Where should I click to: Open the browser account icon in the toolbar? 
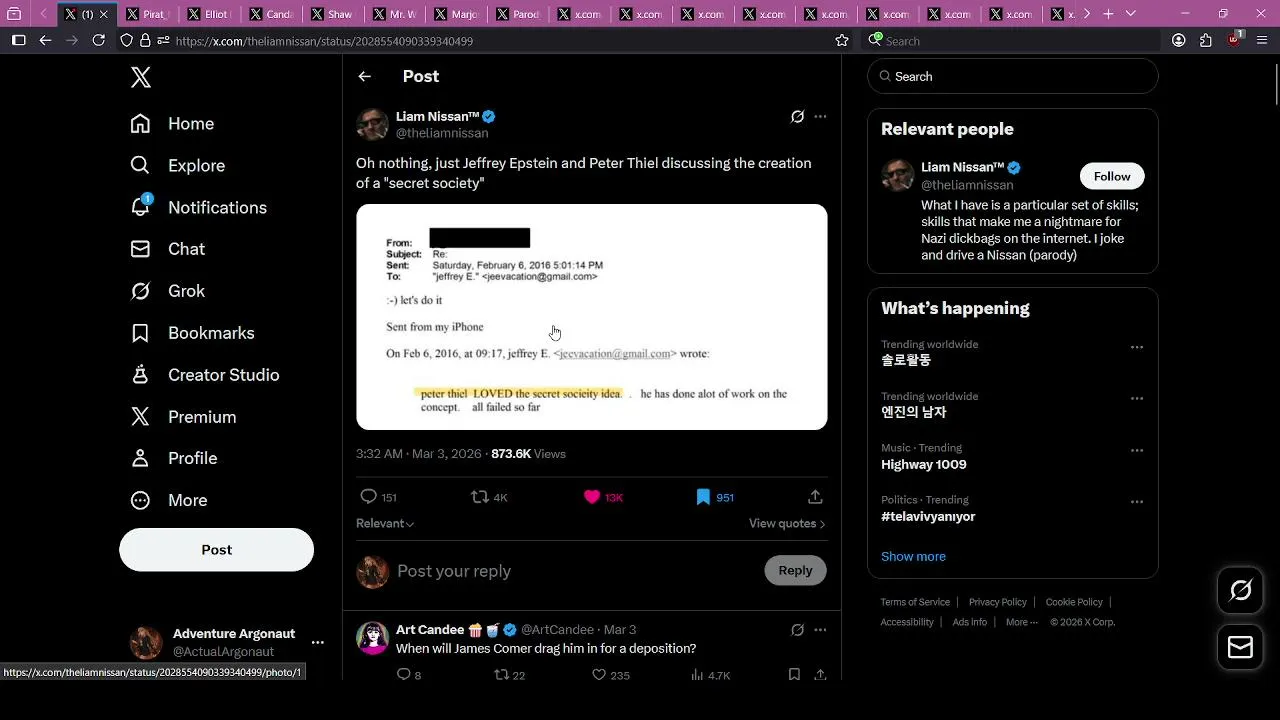1179,41
